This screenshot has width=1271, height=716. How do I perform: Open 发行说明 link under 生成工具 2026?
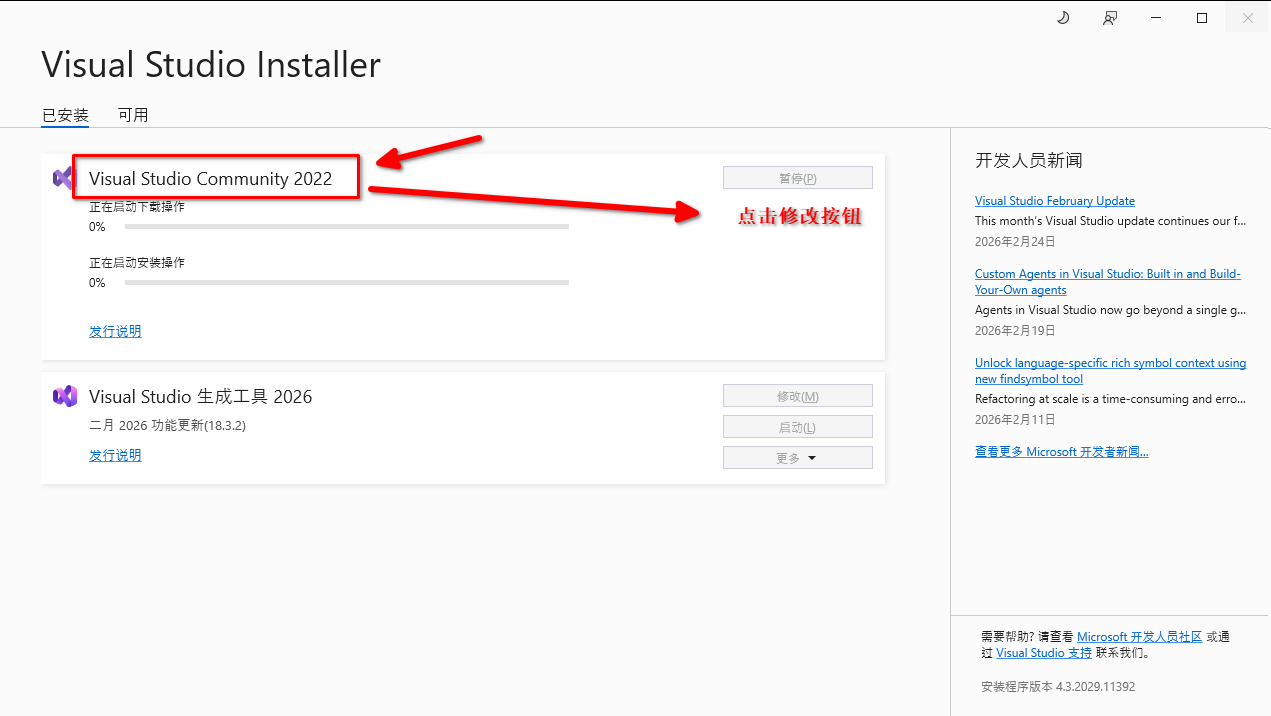coord(115,455)
